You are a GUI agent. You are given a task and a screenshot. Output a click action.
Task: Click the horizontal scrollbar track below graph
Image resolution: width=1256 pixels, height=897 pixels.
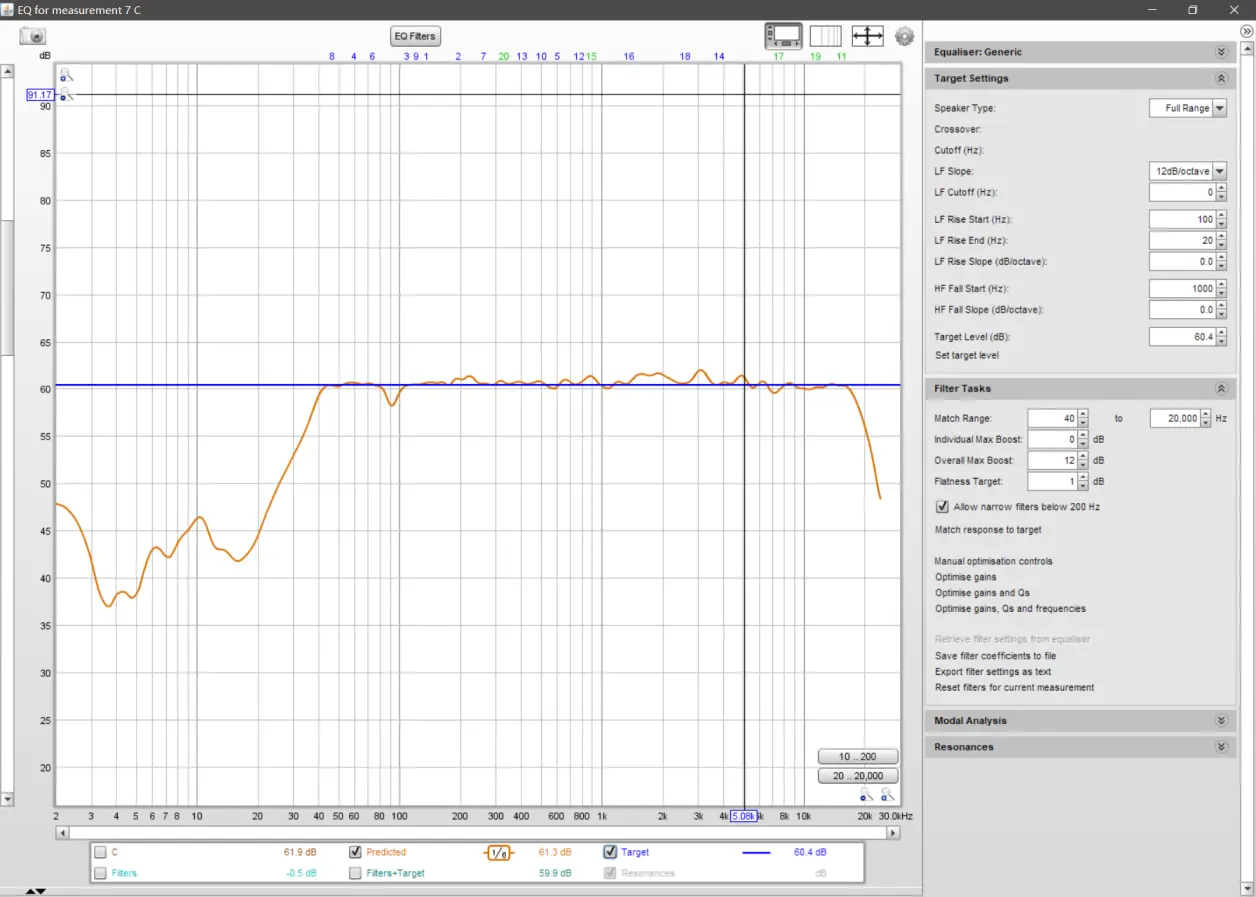pyautogui.click(x=477, y=832)
